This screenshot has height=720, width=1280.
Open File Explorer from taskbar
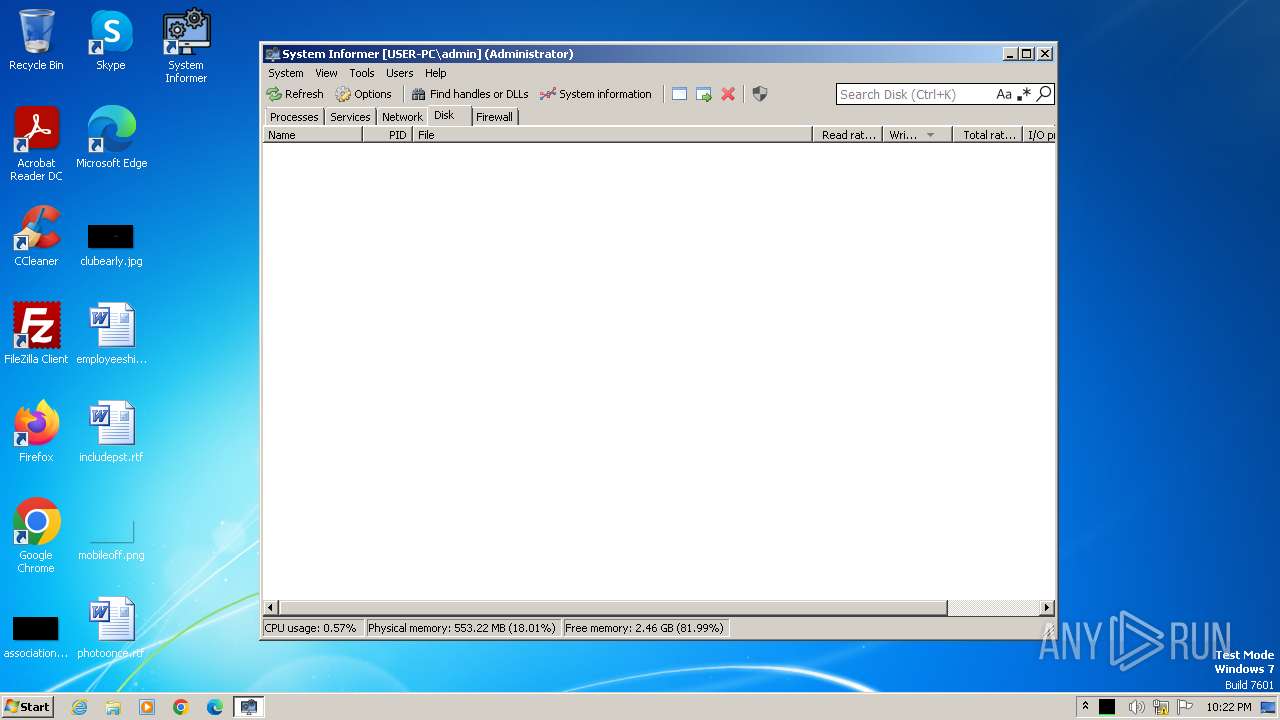[113, 707]
